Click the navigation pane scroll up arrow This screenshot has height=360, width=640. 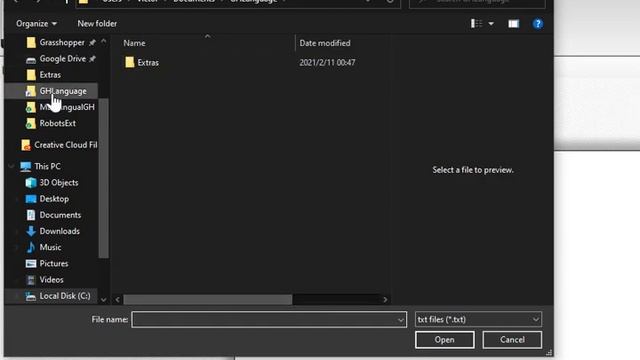point(104,42)
